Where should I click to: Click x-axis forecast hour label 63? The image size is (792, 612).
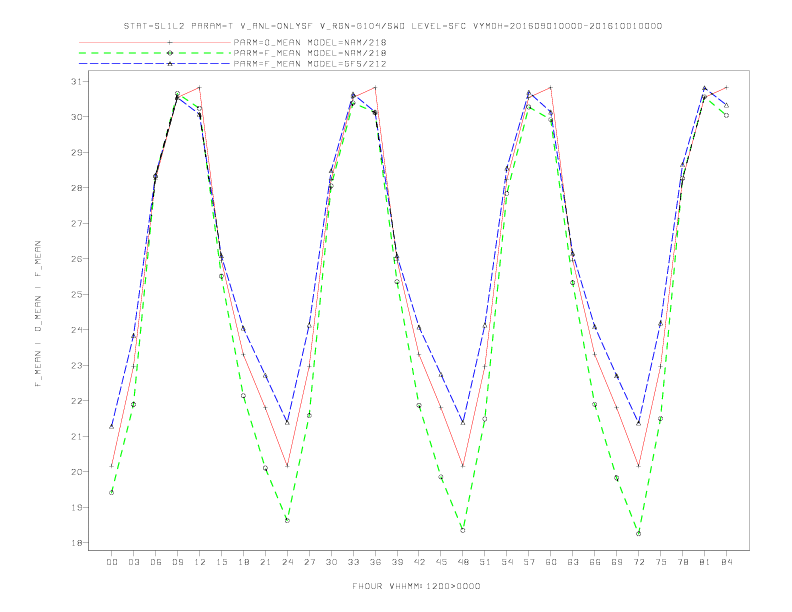tap(573, 562)
